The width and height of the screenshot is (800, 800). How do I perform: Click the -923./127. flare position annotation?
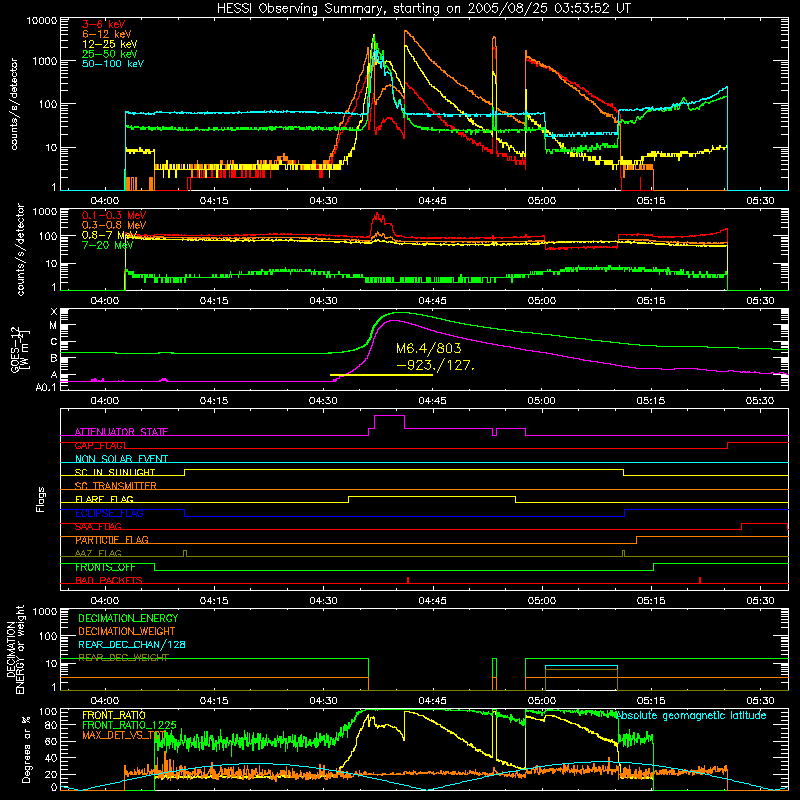435,365
